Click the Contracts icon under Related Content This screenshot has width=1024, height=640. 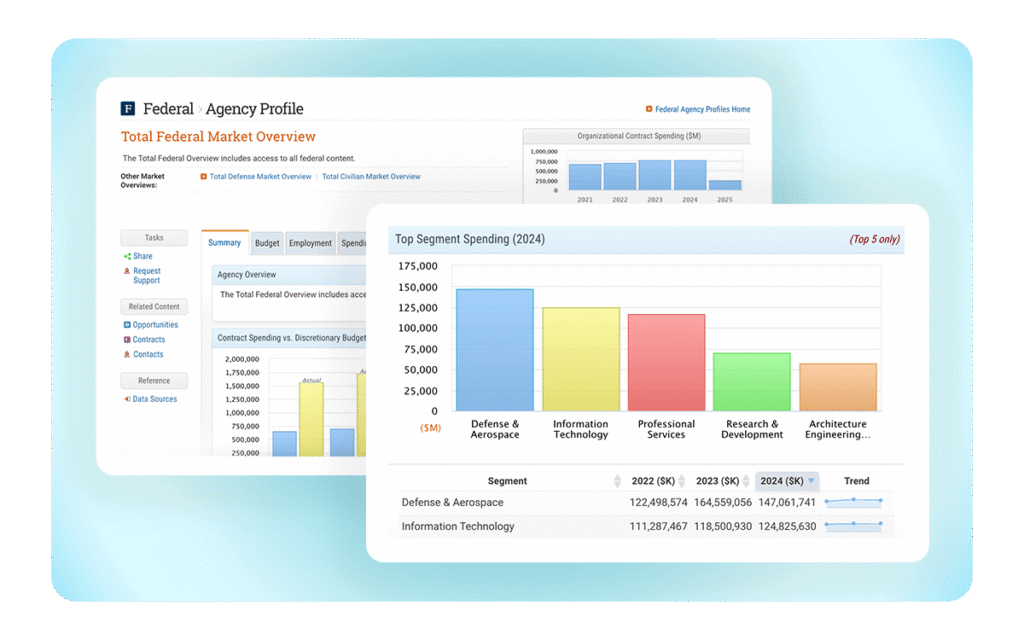pyautogui.click(x=126, y=339)
